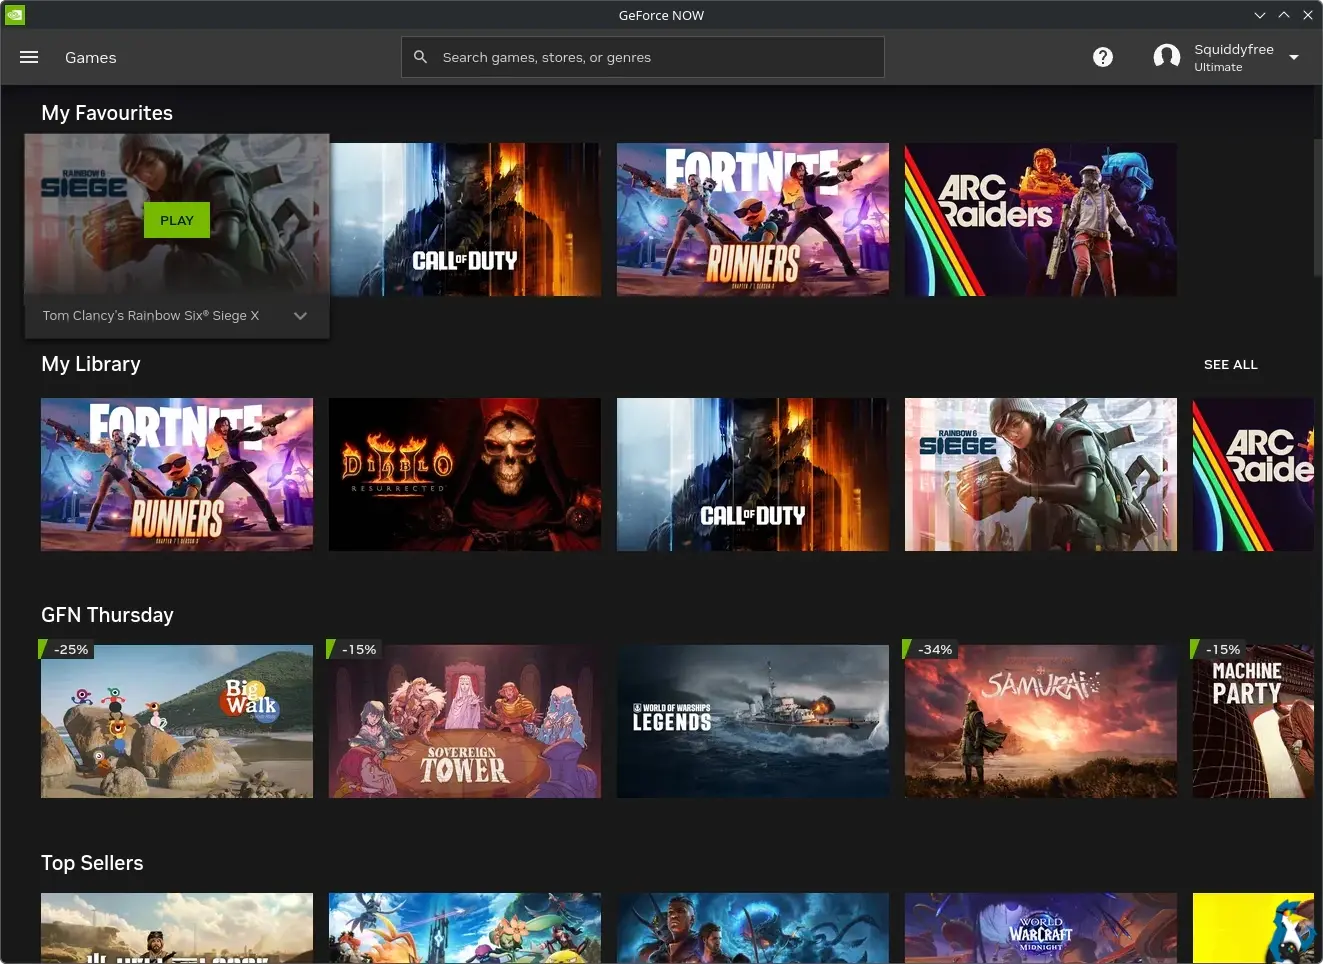Click the Ultimate membership label
The width and height of the screenshot is (1323, 964).
click(x=1218, y=67)
